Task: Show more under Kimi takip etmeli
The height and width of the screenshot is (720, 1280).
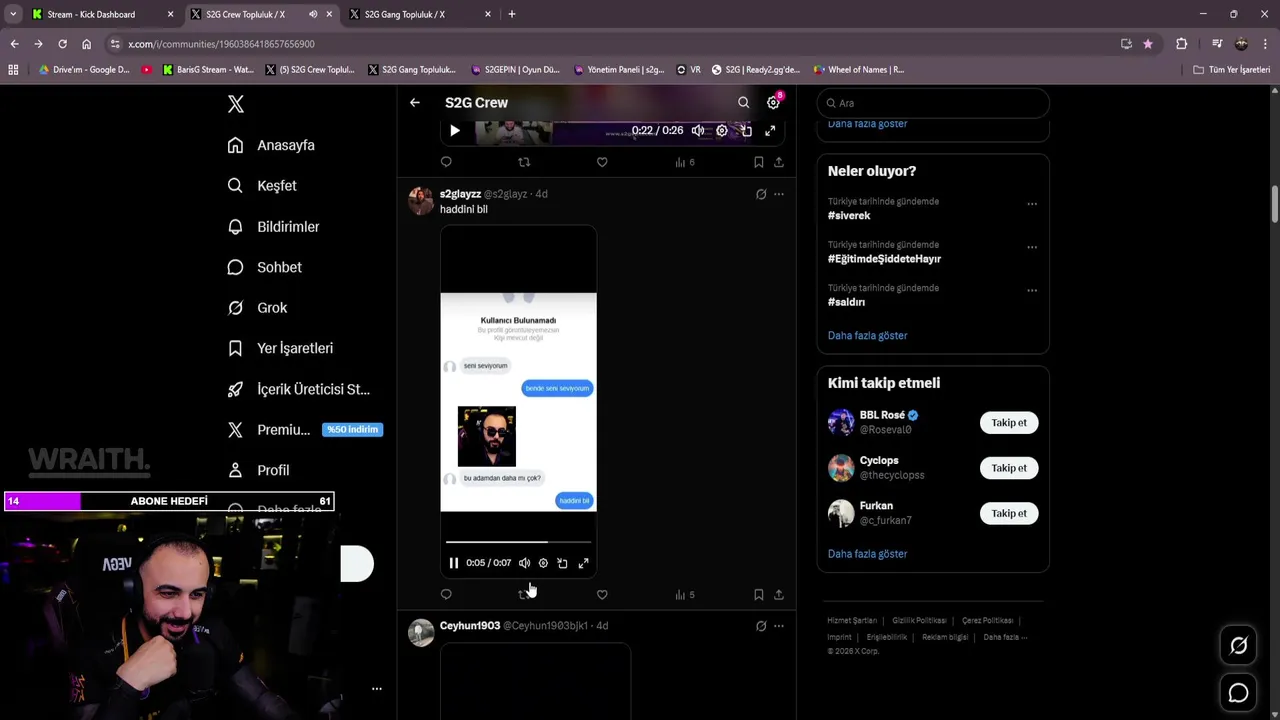Action: [867, 554]
